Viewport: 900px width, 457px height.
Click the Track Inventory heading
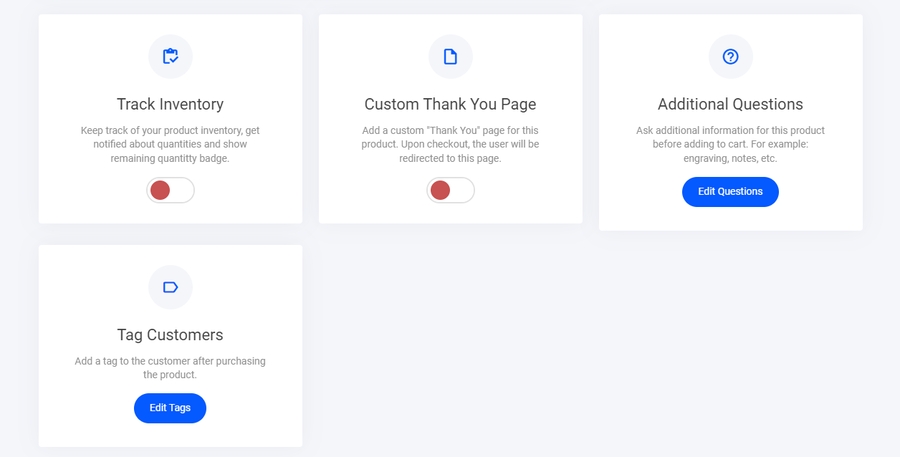coord(170,104)
